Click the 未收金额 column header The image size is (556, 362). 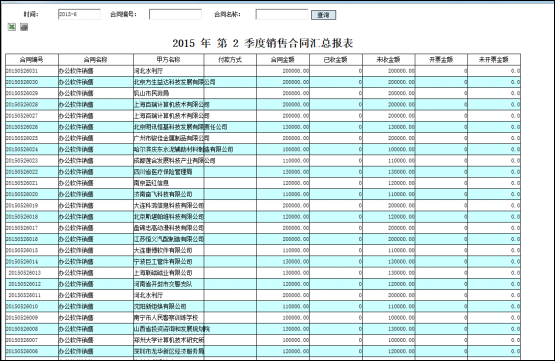pos(389,60)
